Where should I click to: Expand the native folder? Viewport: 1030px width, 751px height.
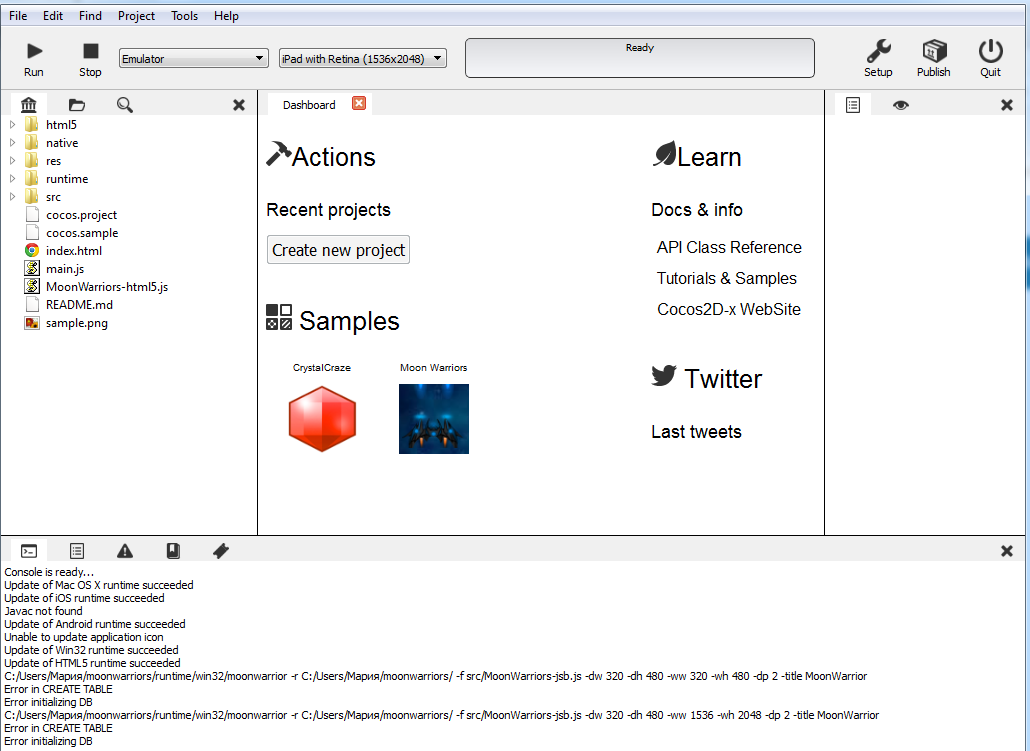tap(12, 142)
